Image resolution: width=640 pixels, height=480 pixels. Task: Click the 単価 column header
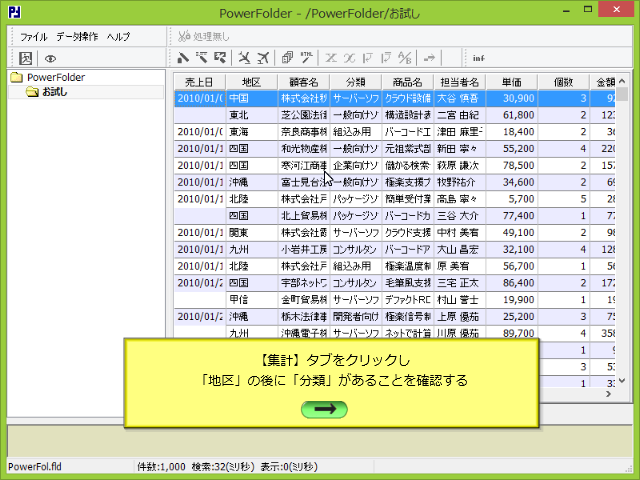[x=512, y=82]
